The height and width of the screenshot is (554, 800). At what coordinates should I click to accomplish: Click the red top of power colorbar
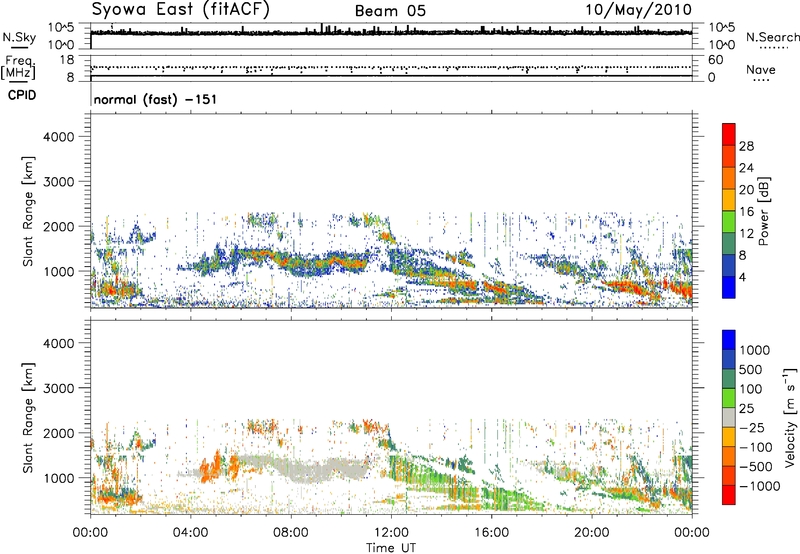tap(729, 134)
